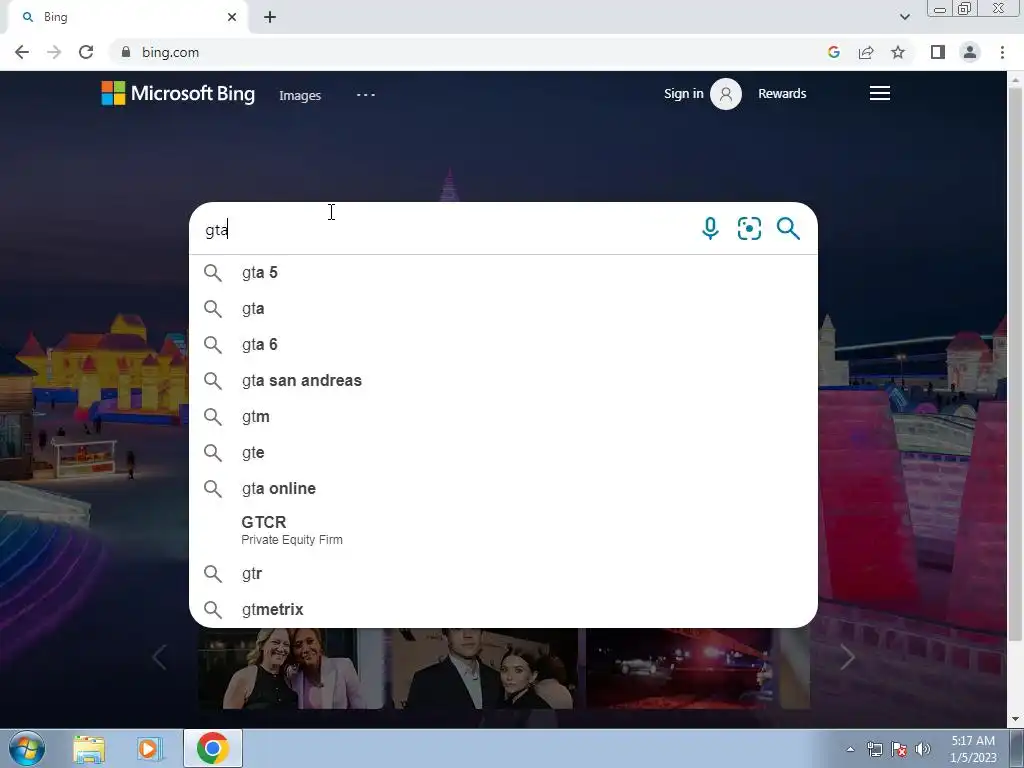Open File Explorer from taskbar

point(89,748)
